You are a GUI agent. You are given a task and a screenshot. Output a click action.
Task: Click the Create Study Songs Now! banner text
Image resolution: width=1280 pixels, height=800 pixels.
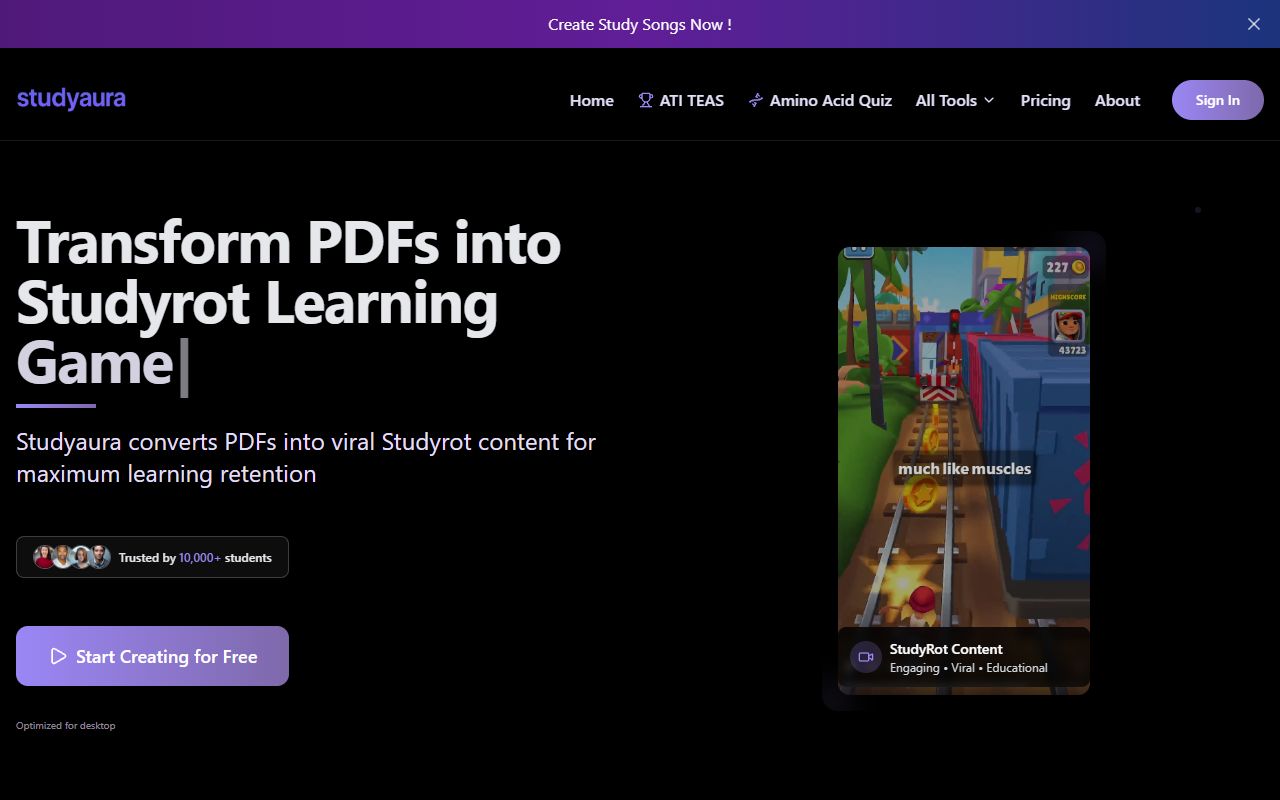(x=640, y=24)
